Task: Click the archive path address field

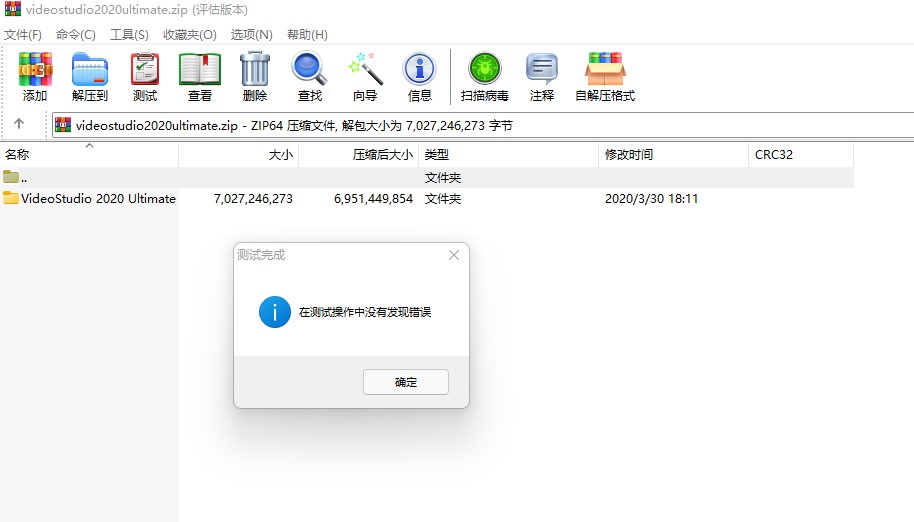Action: [x=483, y=125]
